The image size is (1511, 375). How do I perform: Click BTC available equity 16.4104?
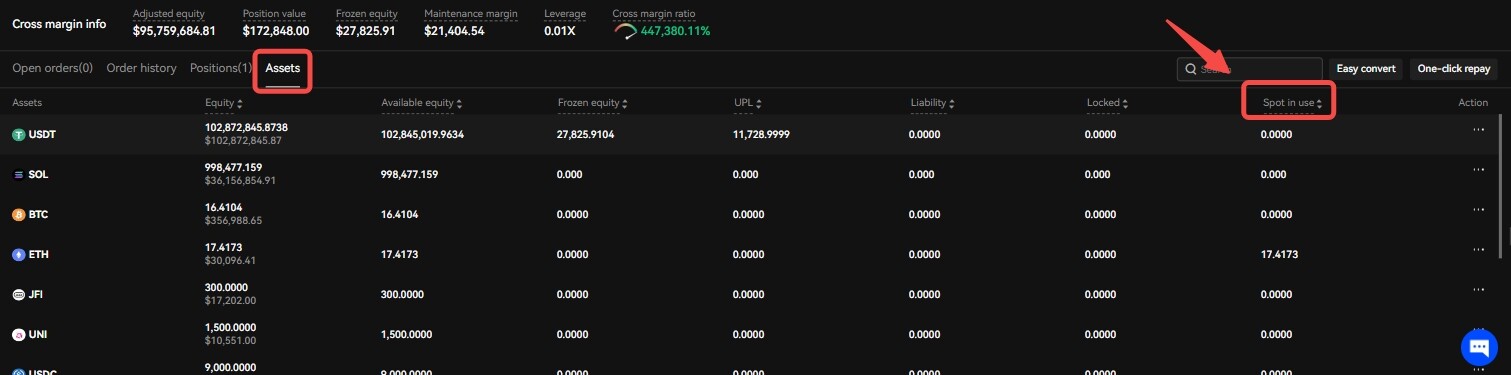399,215
